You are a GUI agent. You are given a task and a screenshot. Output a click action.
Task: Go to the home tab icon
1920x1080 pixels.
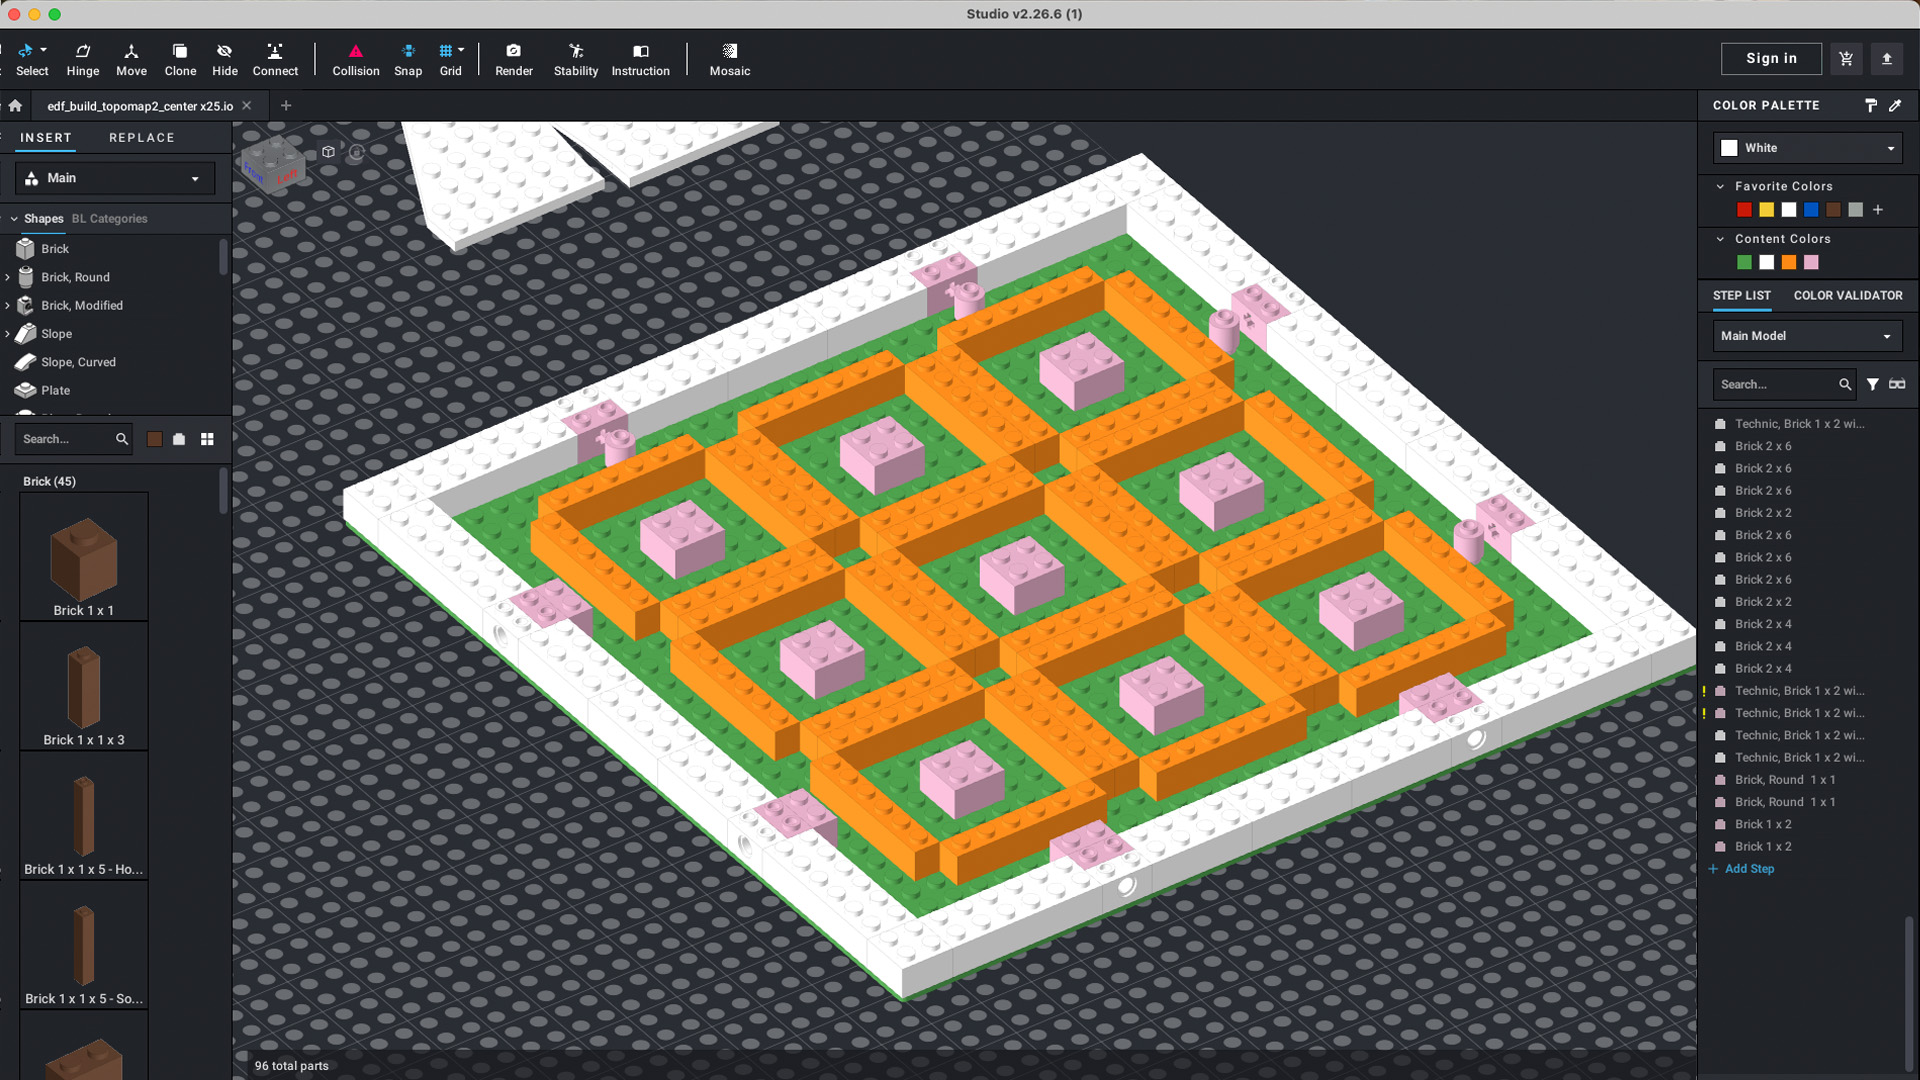click(15, 105)
